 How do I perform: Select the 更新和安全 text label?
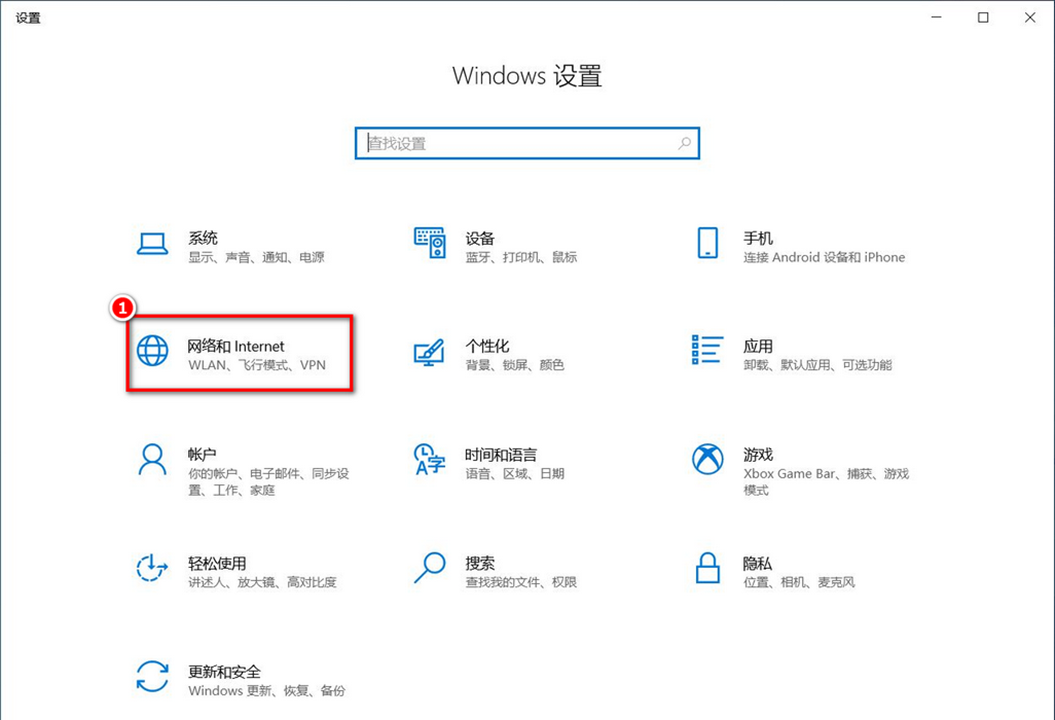click(x=224, y=671)
